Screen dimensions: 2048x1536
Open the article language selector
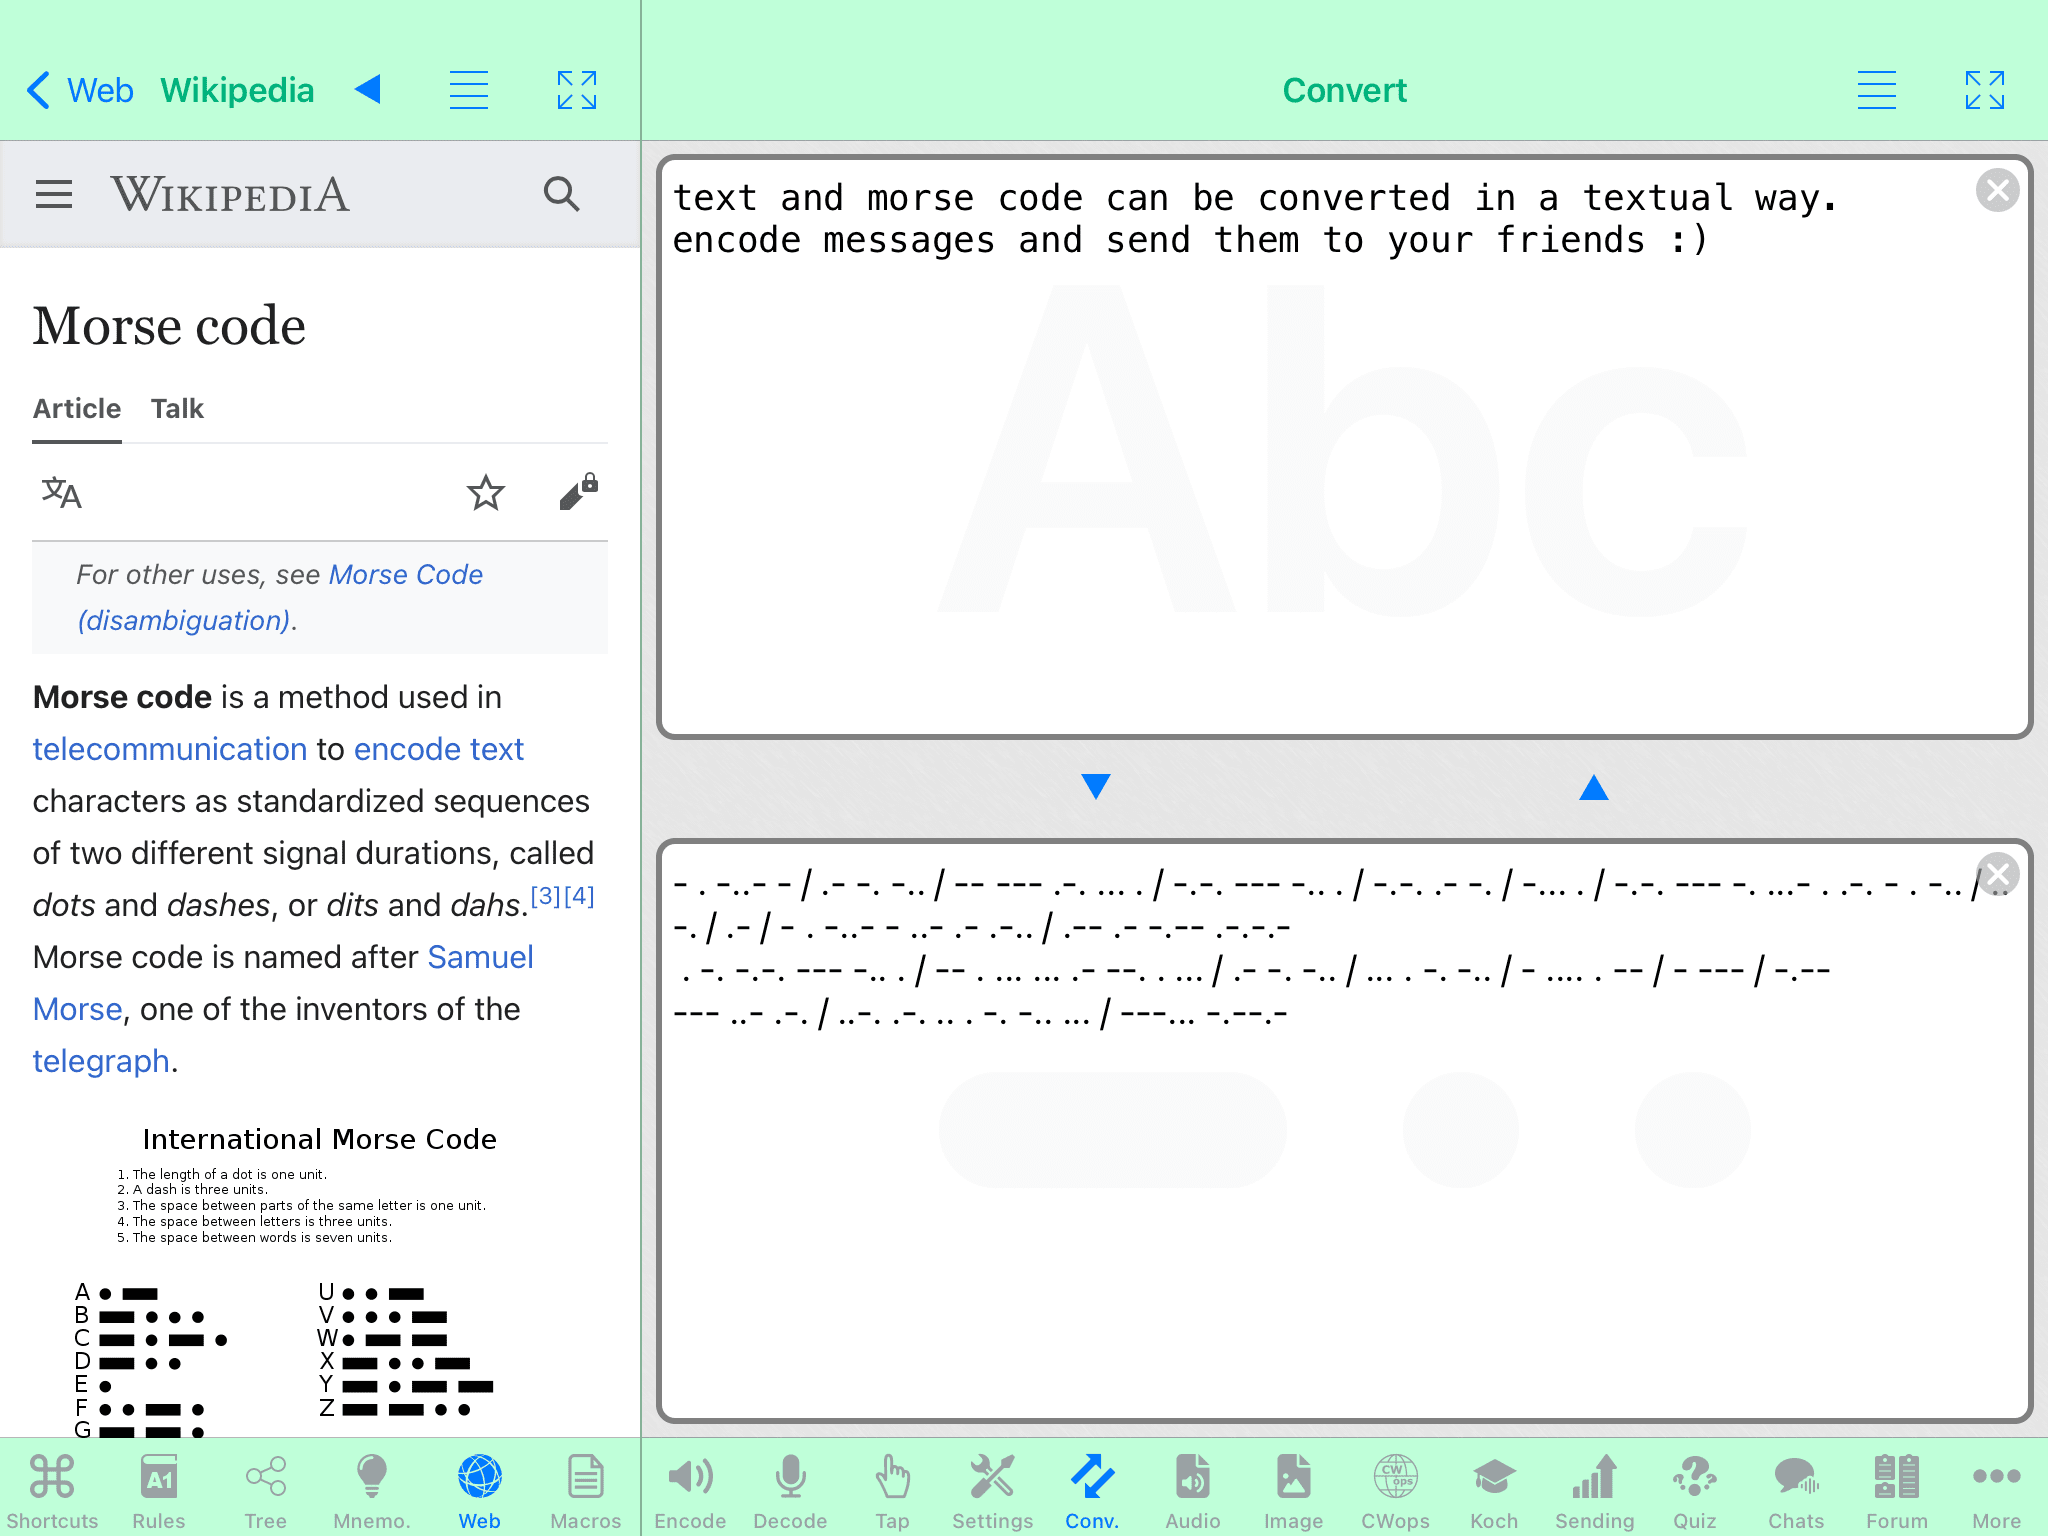61,492
